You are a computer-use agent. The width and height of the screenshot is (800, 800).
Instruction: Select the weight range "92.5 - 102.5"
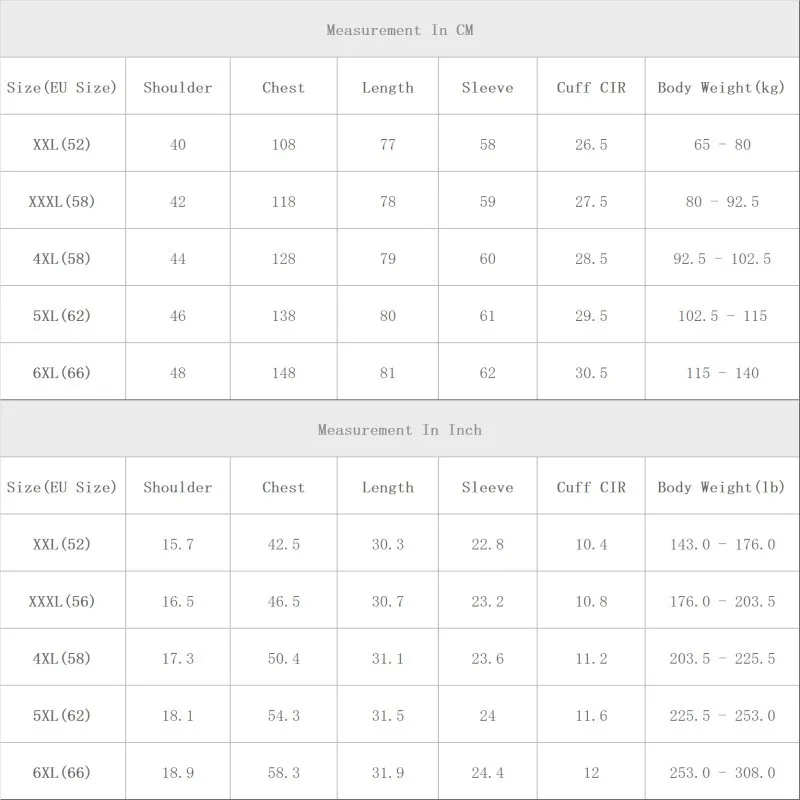point(722,259)
